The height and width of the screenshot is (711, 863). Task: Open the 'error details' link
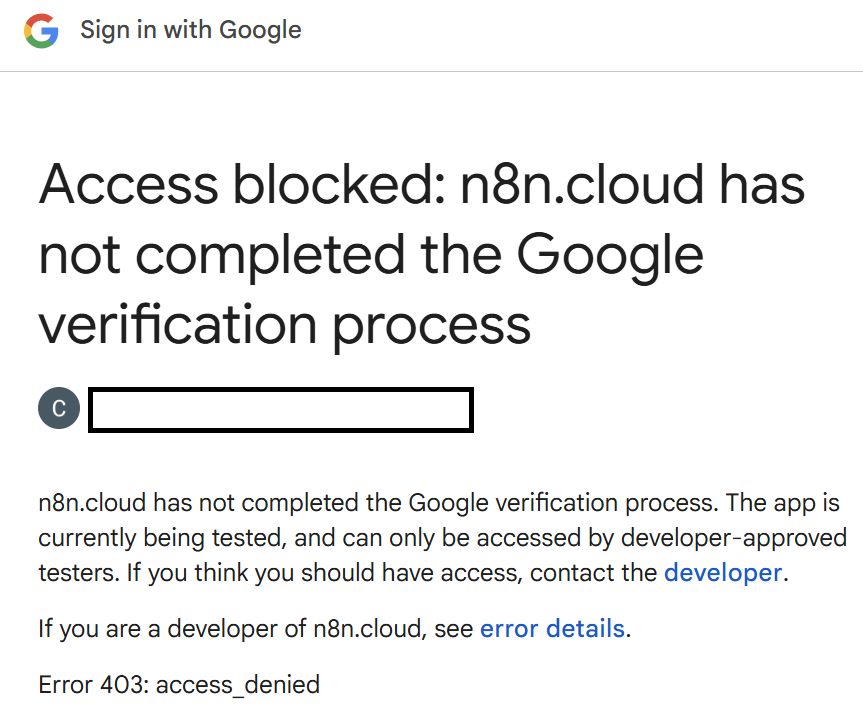pos(552,629)
